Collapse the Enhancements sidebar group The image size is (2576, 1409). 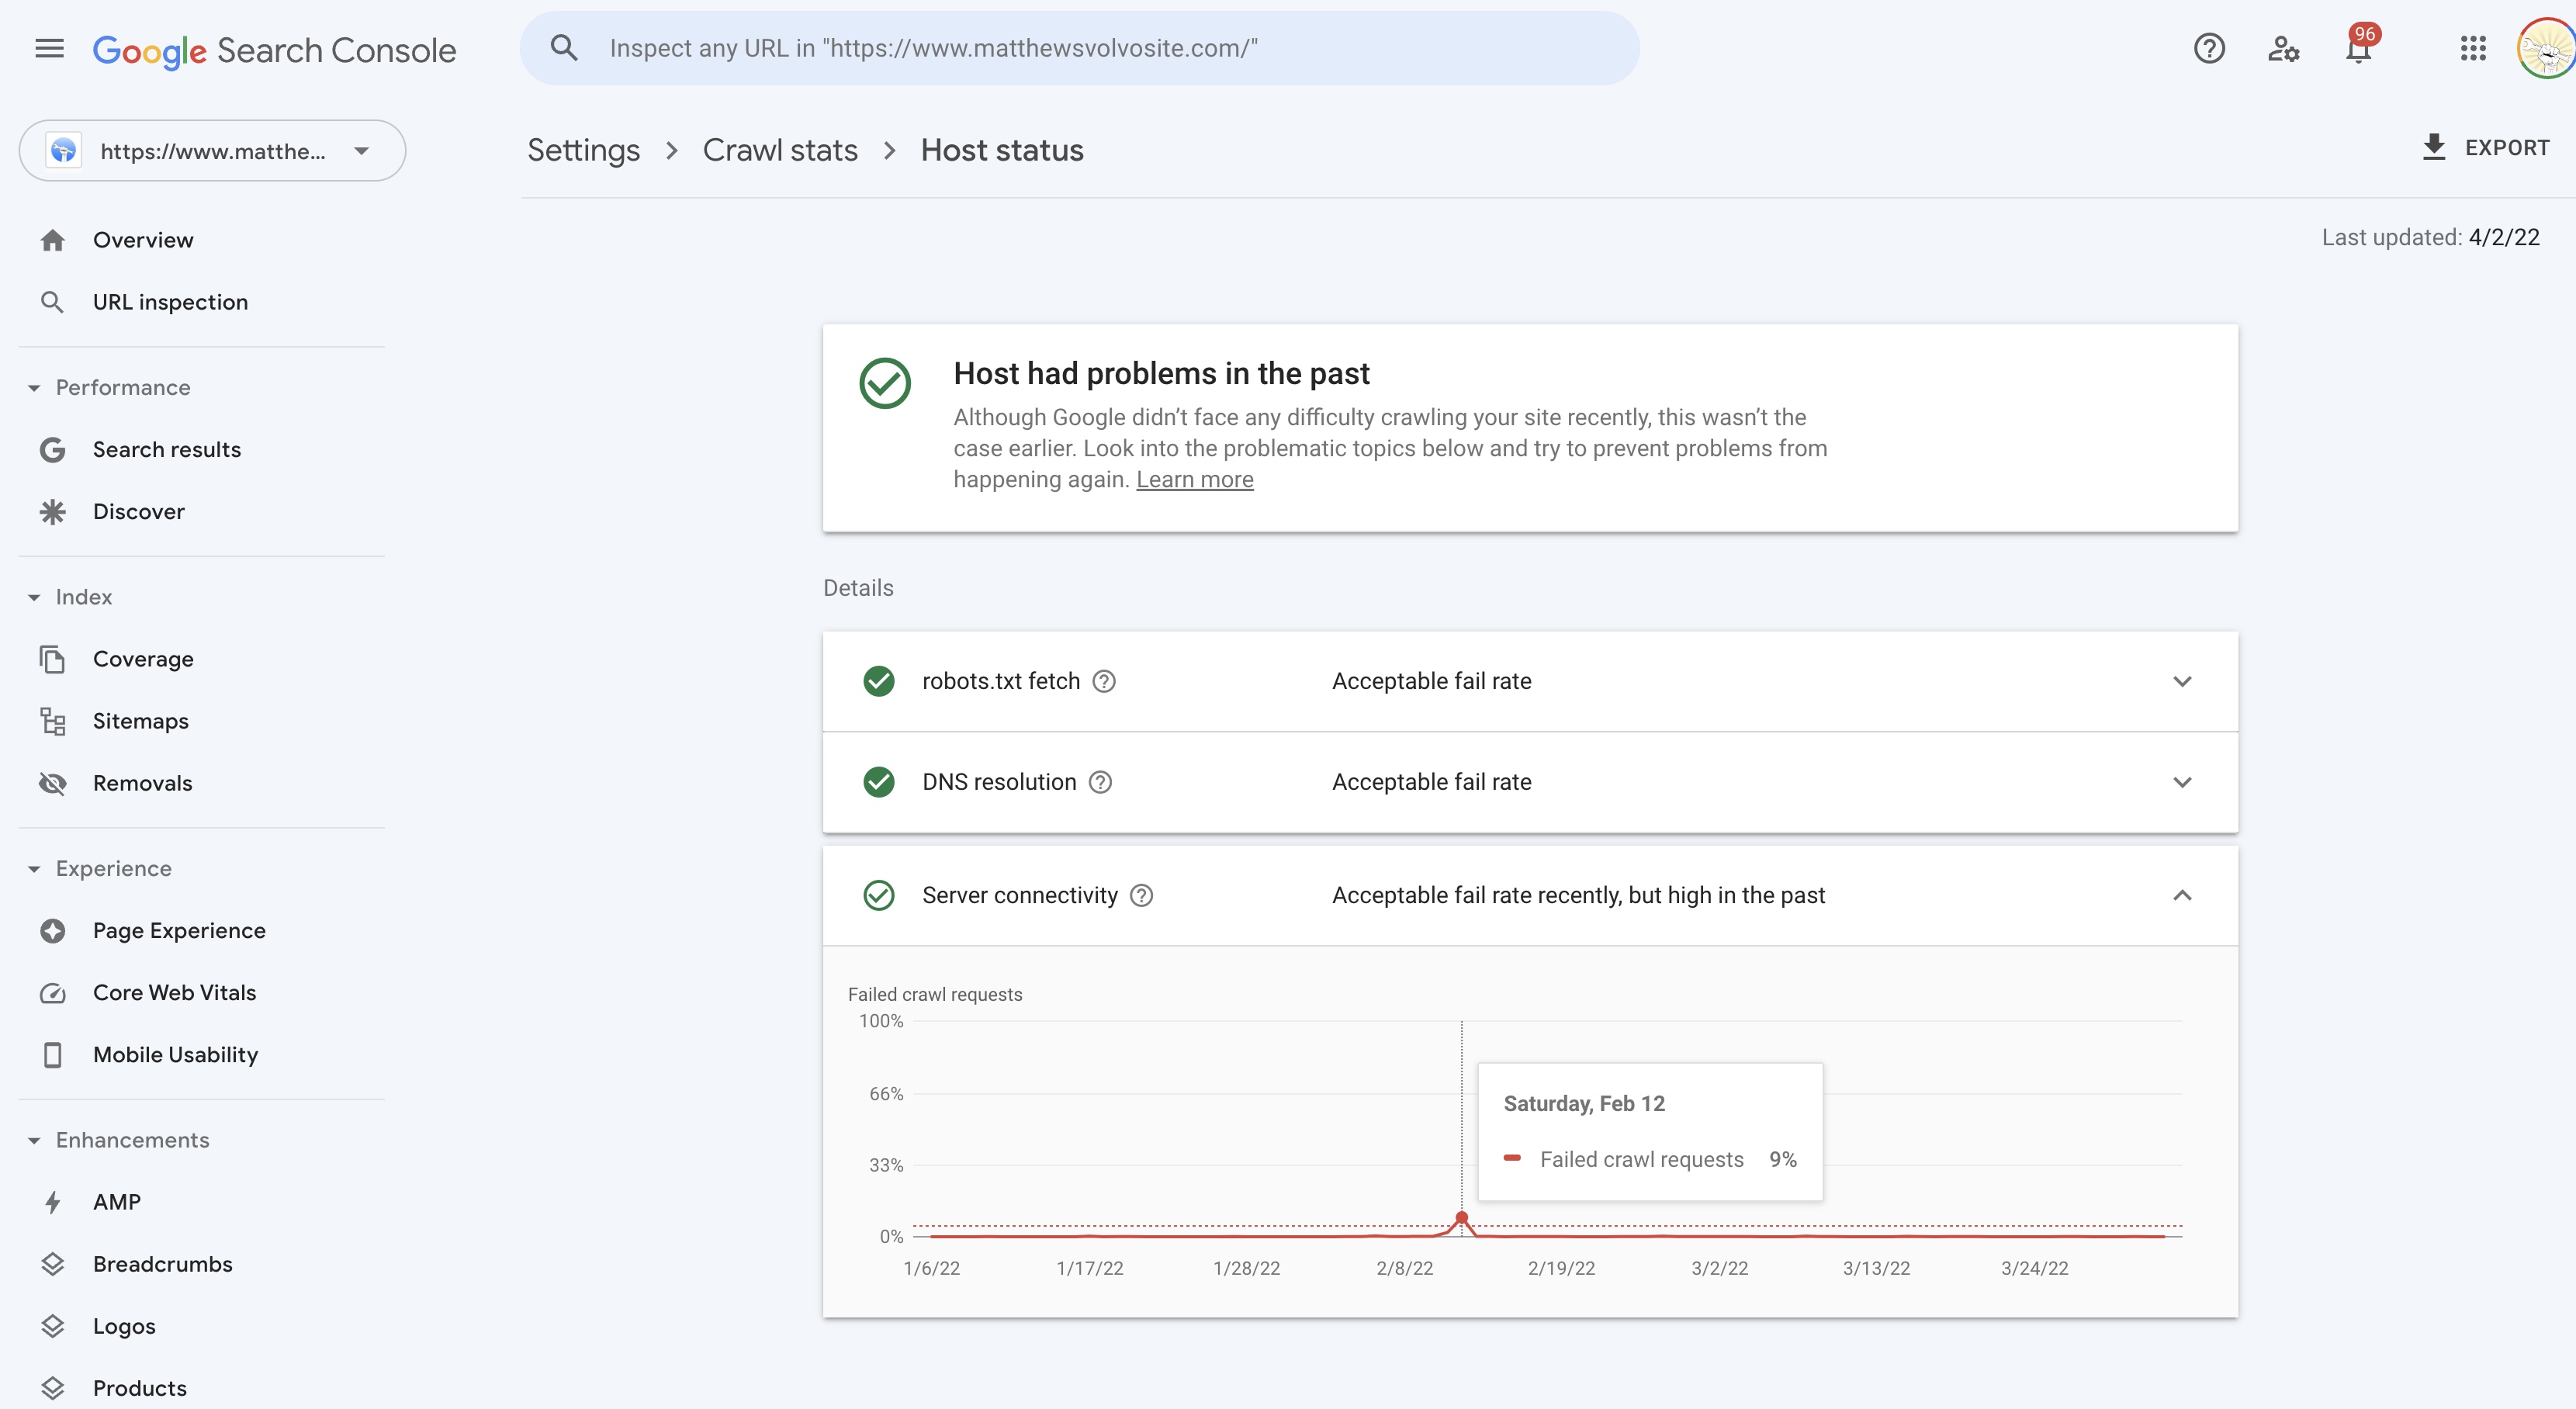(x=34, y=1140)
